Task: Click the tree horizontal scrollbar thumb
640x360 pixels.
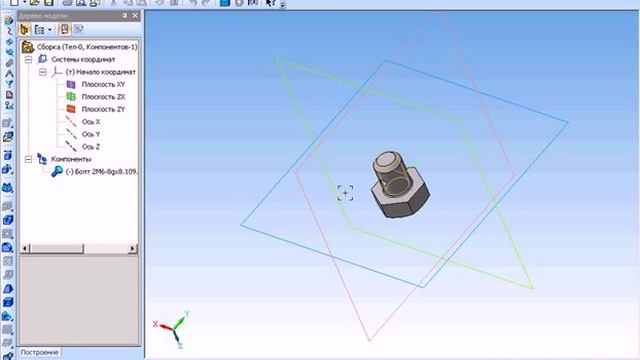Action: tap(57, 248)
